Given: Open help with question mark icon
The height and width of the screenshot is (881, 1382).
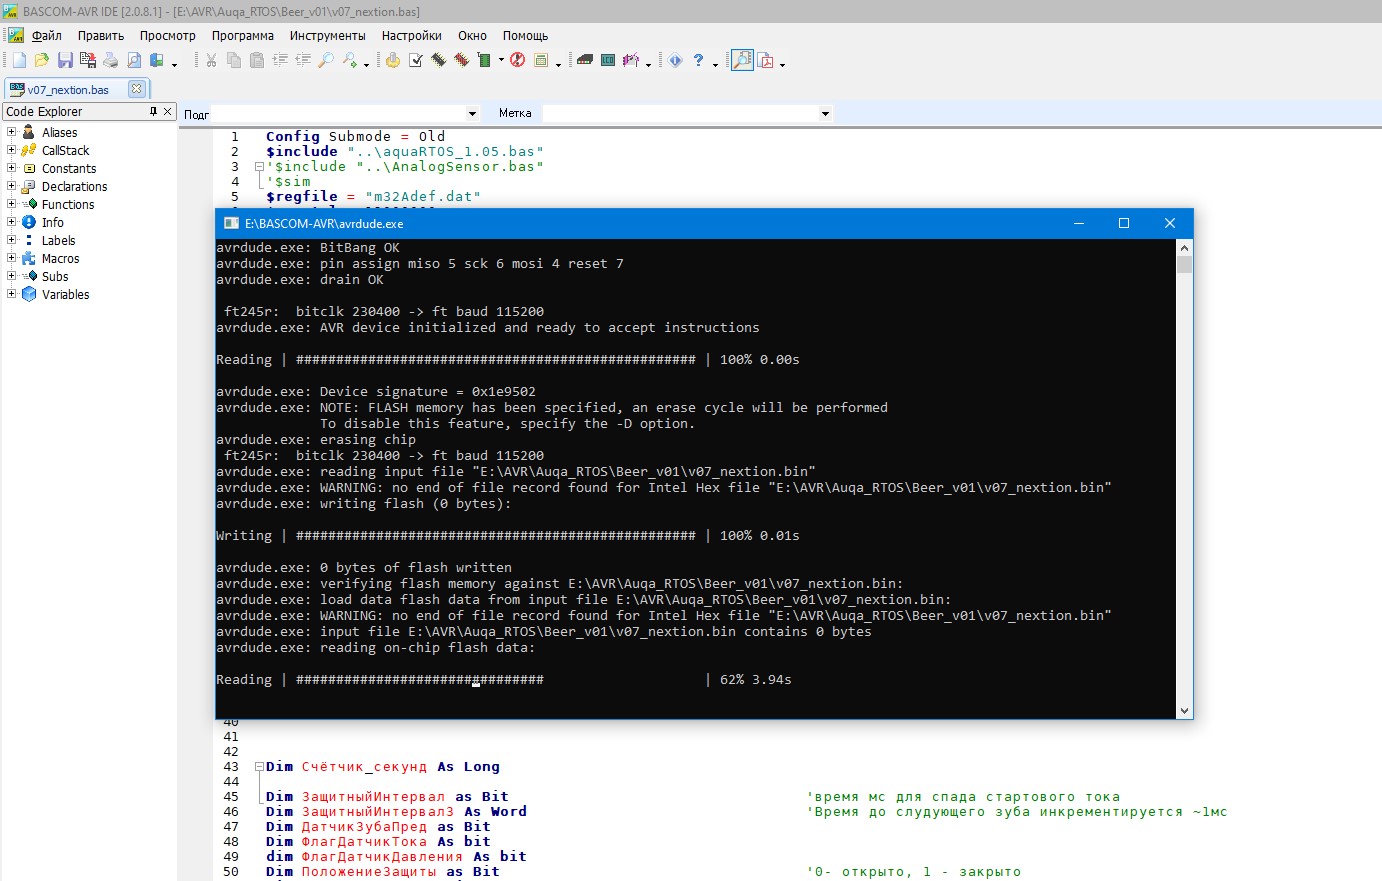Looking at the screenshot, I should point(699,60).
